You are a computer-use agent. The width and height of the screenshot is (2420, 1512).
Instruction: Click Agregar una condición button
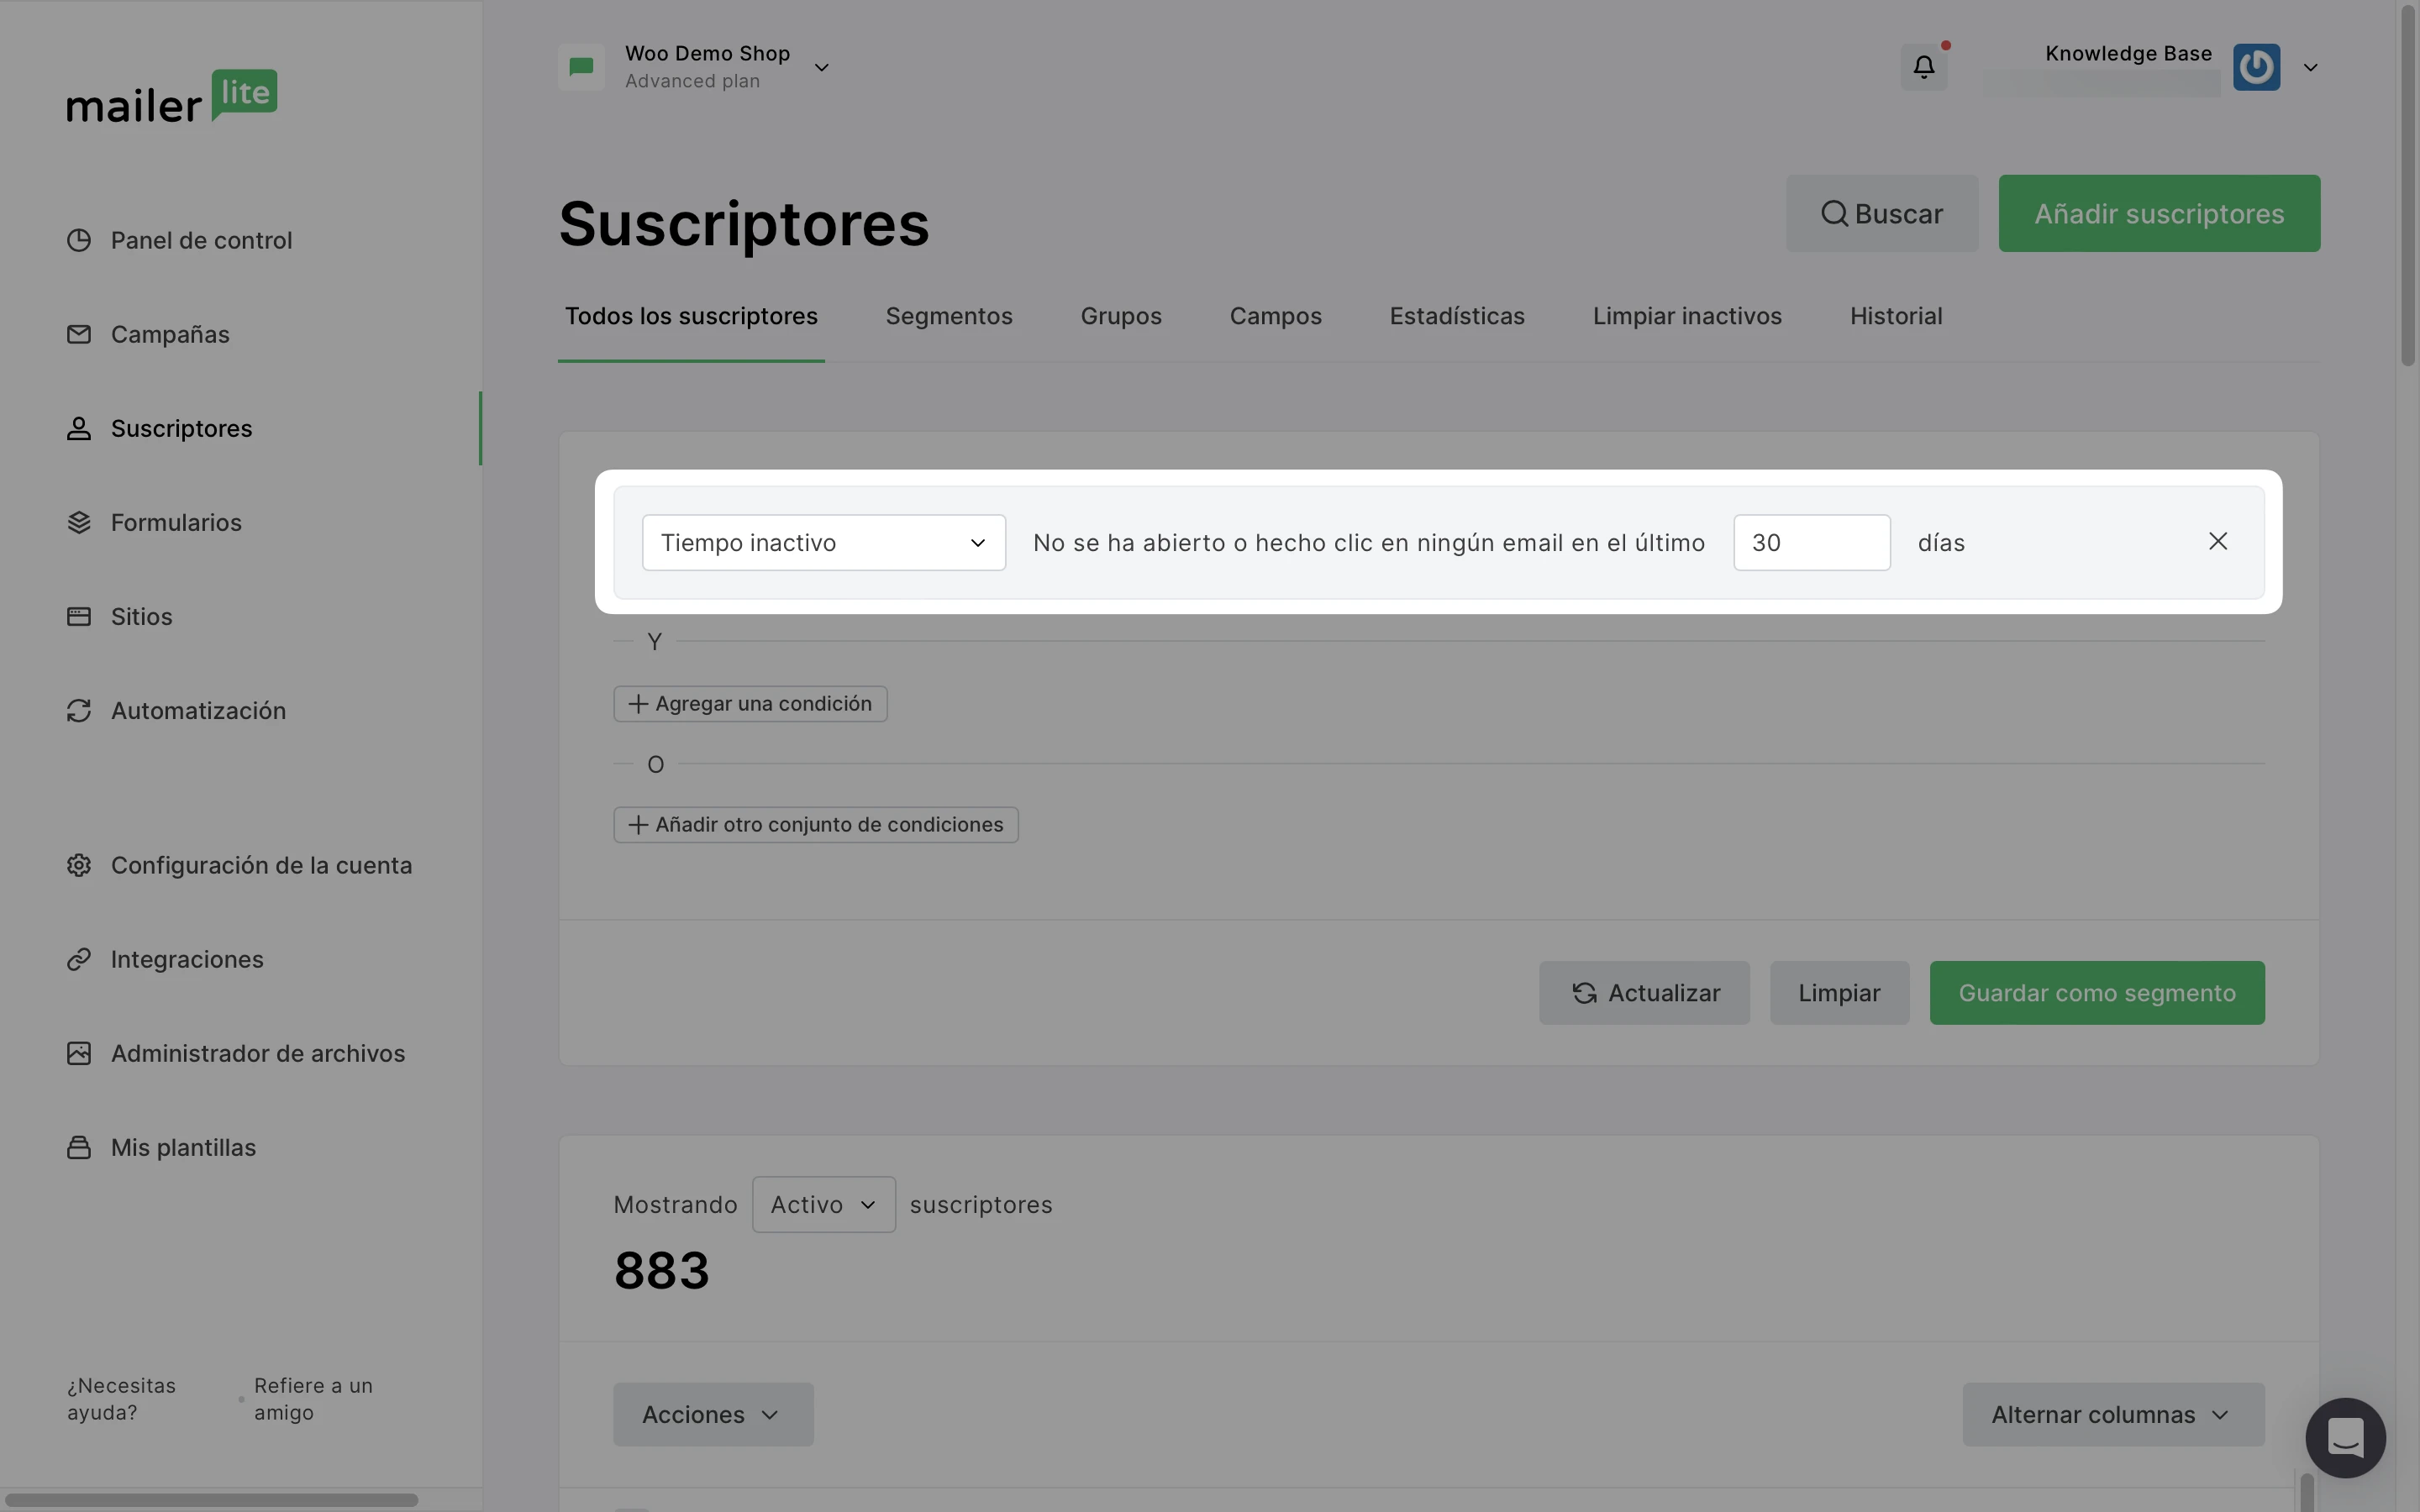pyautogui.click(x=750, y=704)
